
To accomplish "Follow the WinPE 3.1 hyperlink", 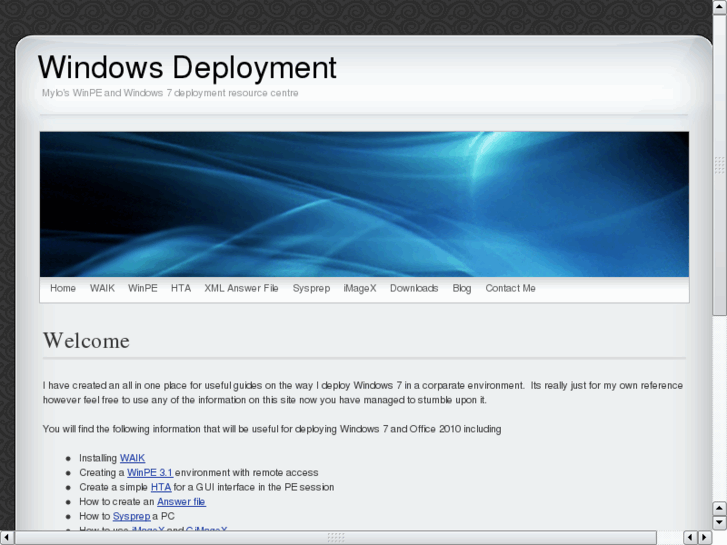I will click(150, 472).
